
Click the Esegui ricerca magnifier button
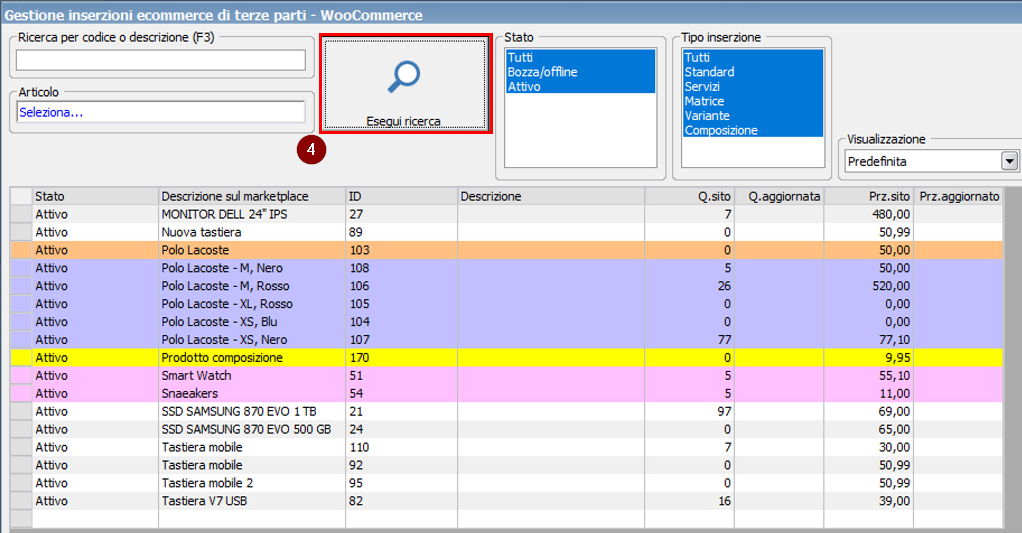[405, 84]
